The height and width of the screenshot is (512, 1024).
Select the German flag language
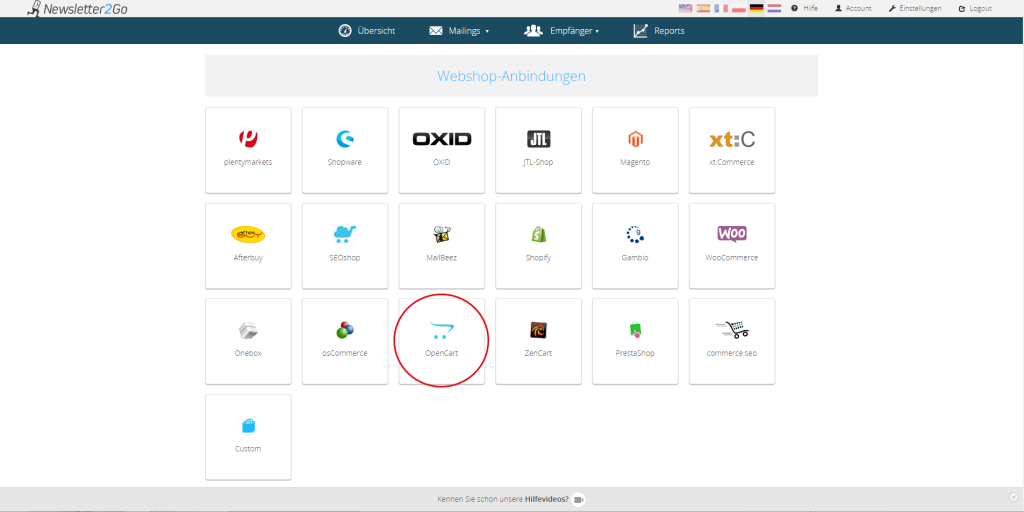pos(756,8)
